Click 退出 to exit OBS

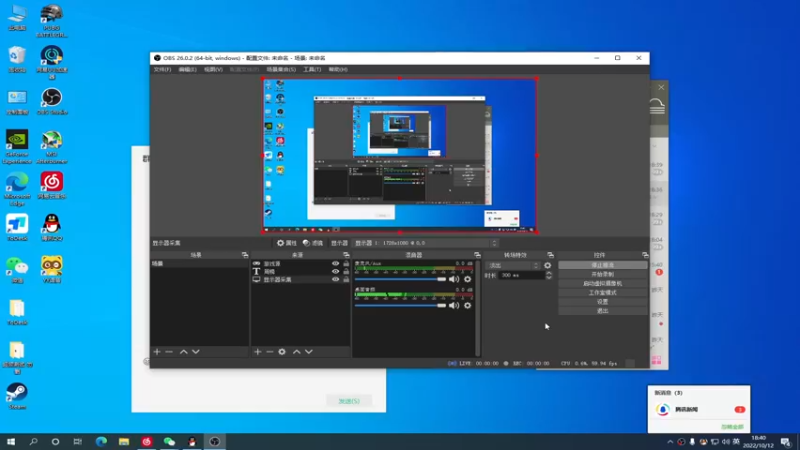coord(603,311)
